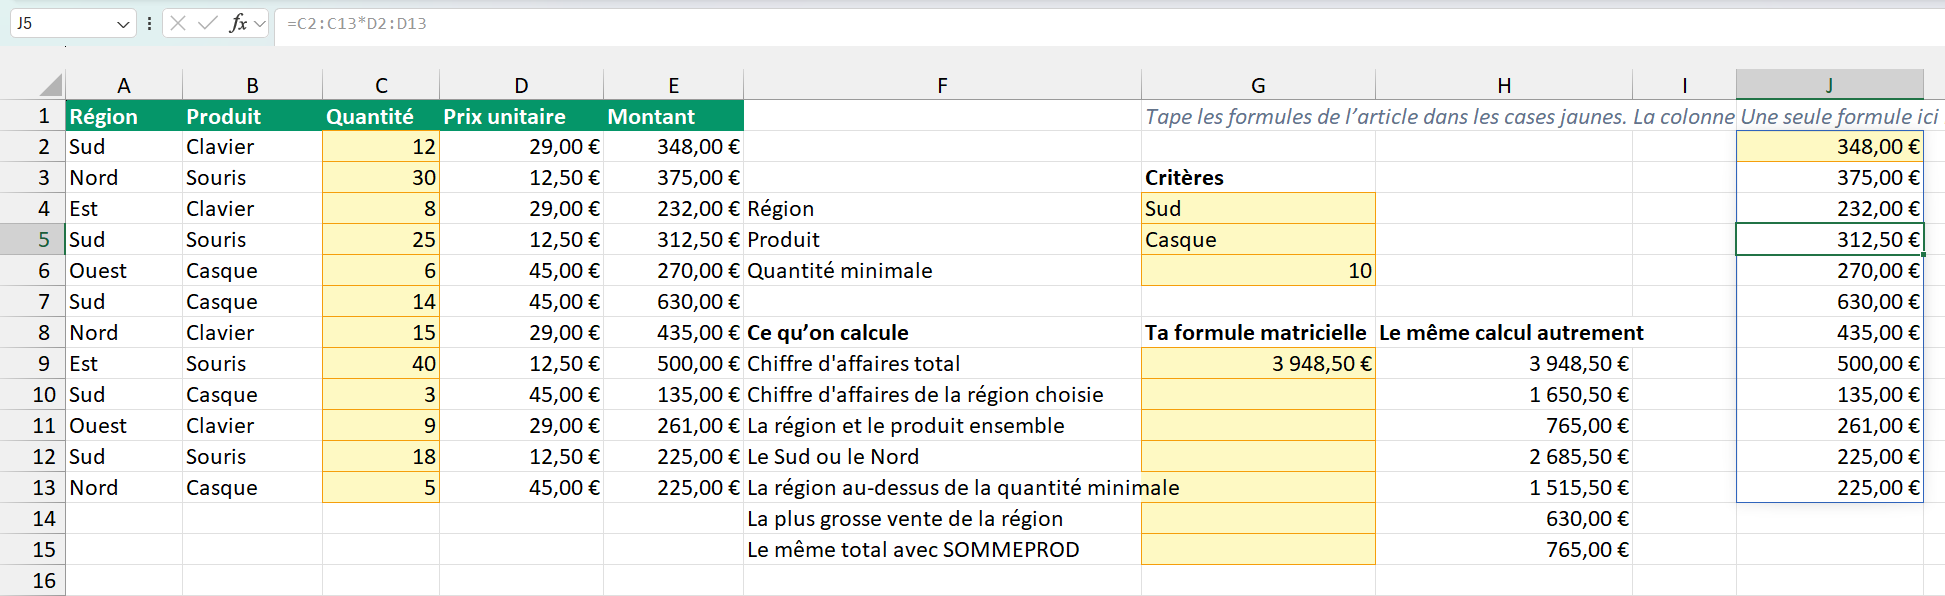Click the value 1 515,50 € in column H
This screenshot has height=596, width=1945.
(1504, 487)
